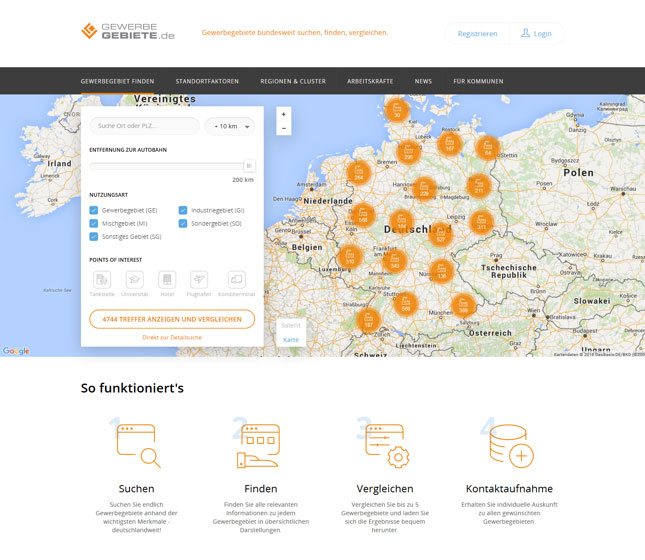
Task: Click the Vergleichen step icon
Action: pyautogui.click(x=387, y=446)
